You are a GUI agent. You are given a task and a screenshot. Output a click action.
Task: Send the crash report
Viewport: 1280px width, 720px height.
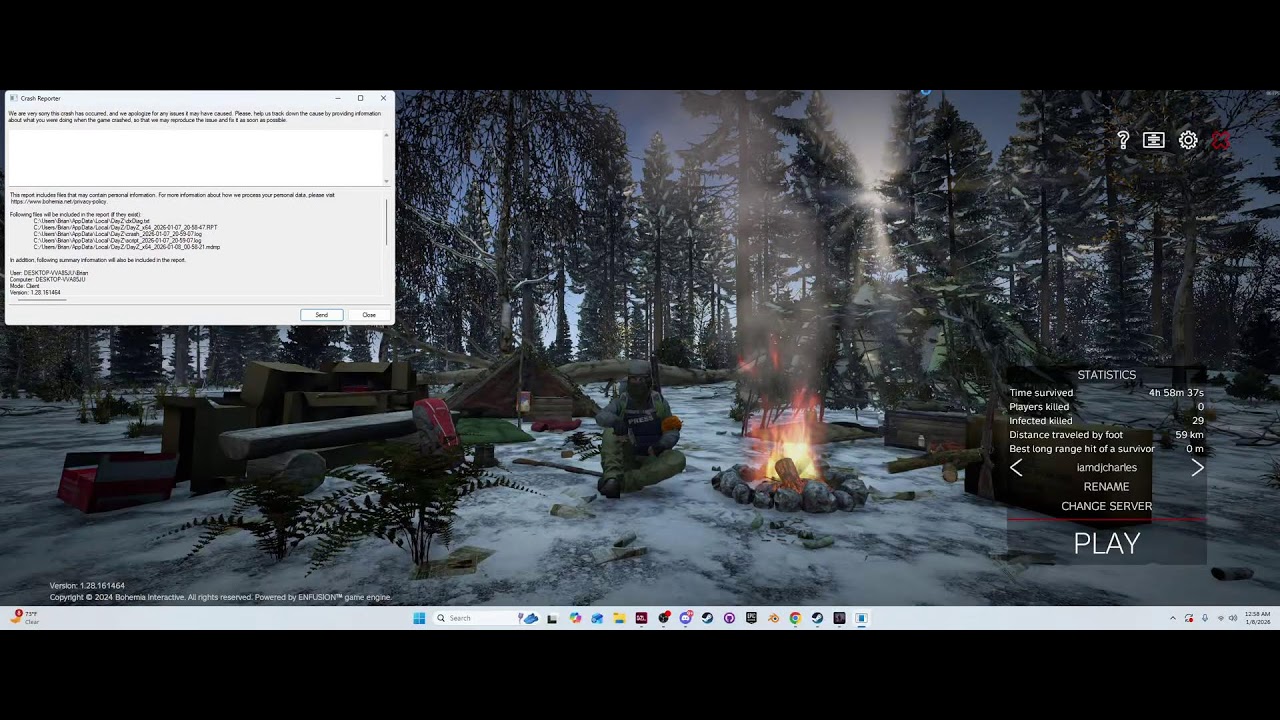pos(322,315)
